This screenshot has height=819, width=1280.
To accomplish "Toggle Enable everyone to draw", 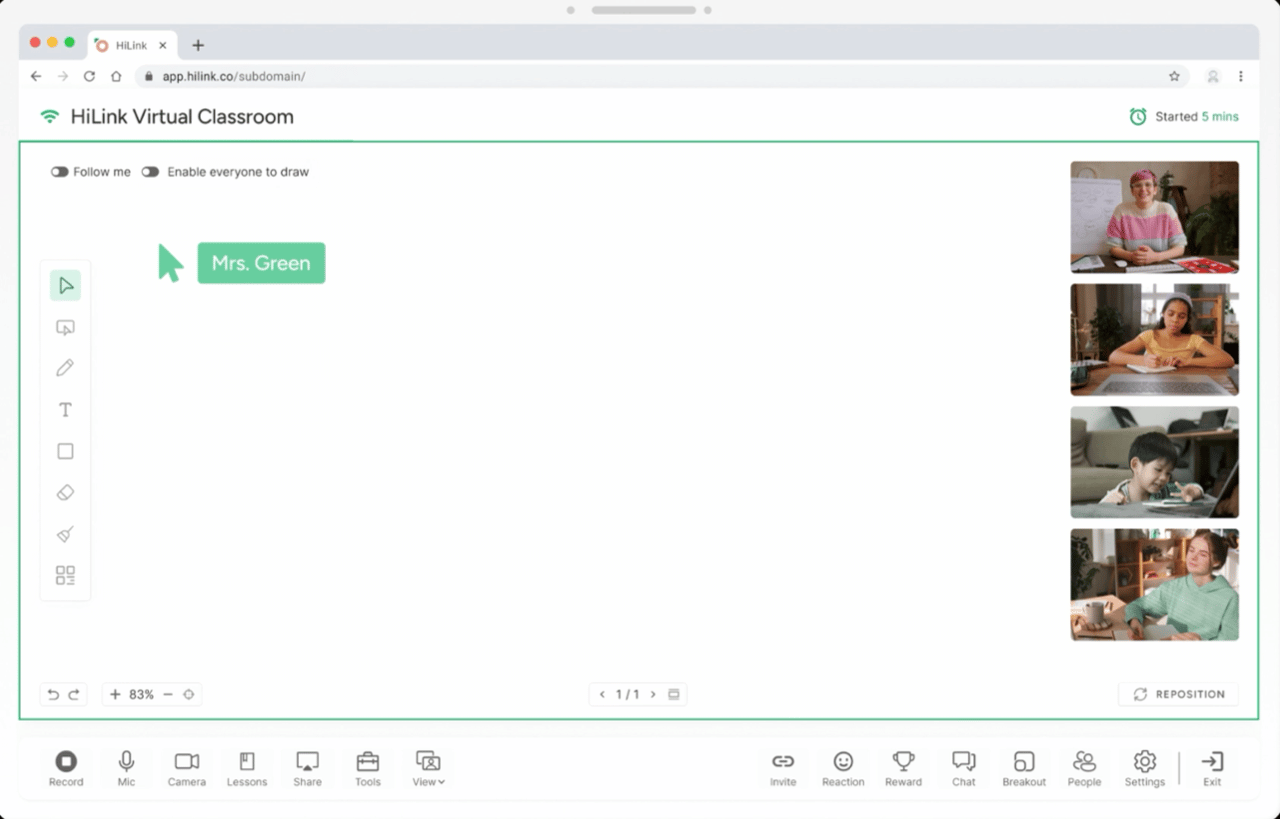I will pyautogui.click(x=150, y=172).
